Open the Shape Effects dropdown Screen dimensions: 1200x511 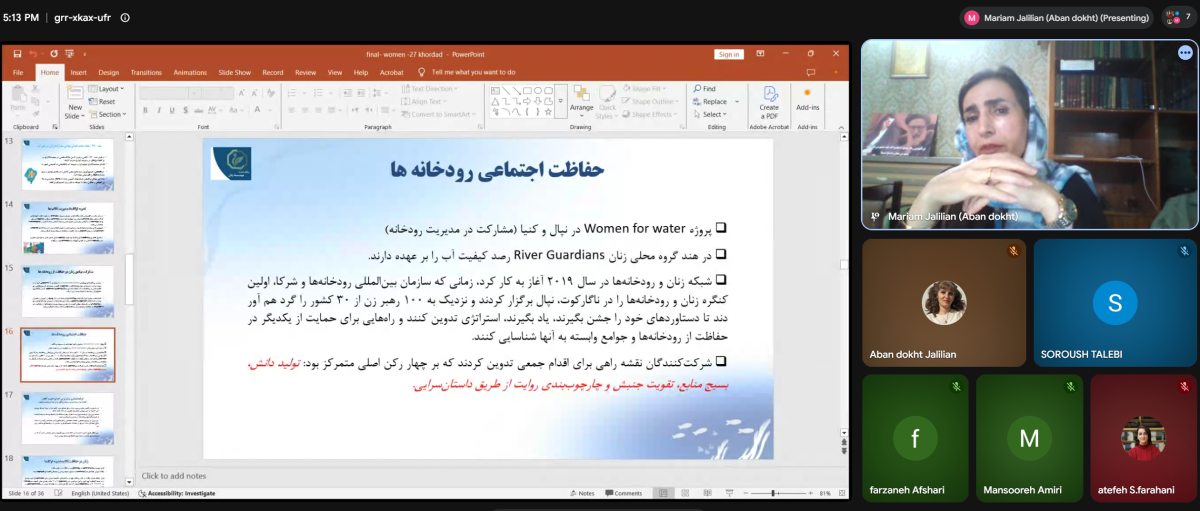click(651, 114)
